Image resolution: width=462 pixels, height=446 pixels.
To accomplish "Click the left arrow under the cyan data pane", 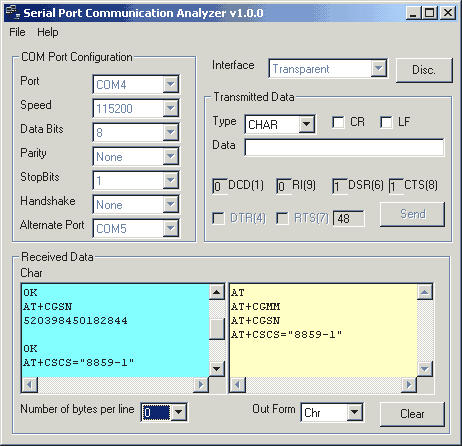I will coord(30,385).
